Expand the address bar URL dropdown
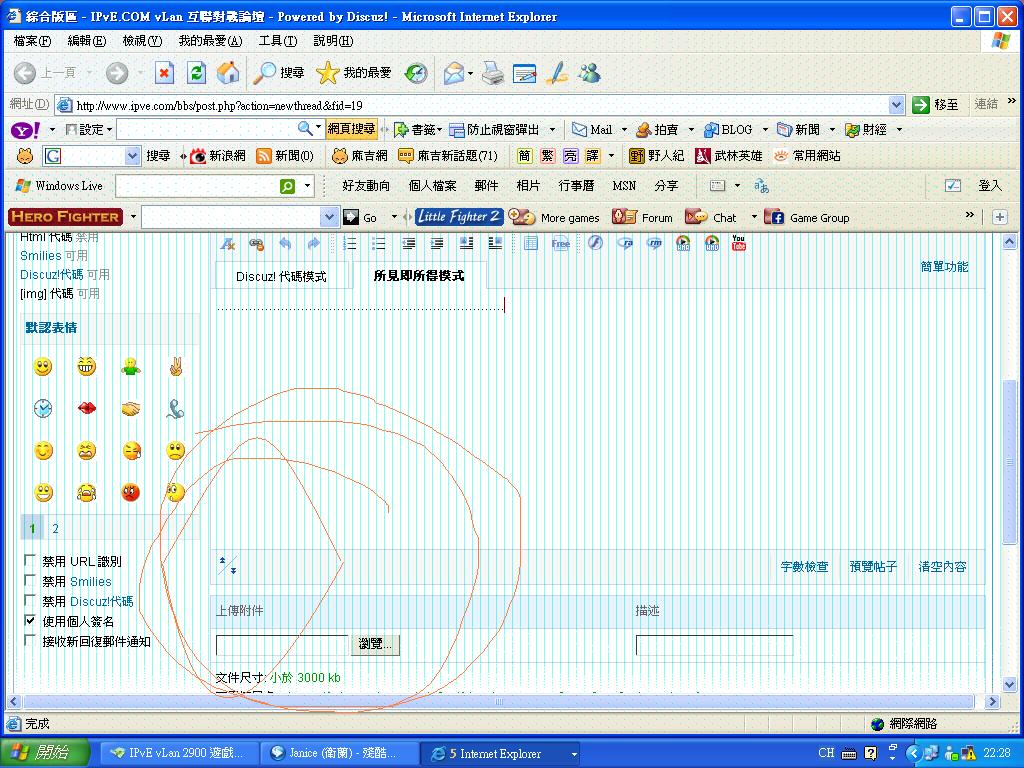This screenshot has height=768, width=1024. [x=896, y=105]
